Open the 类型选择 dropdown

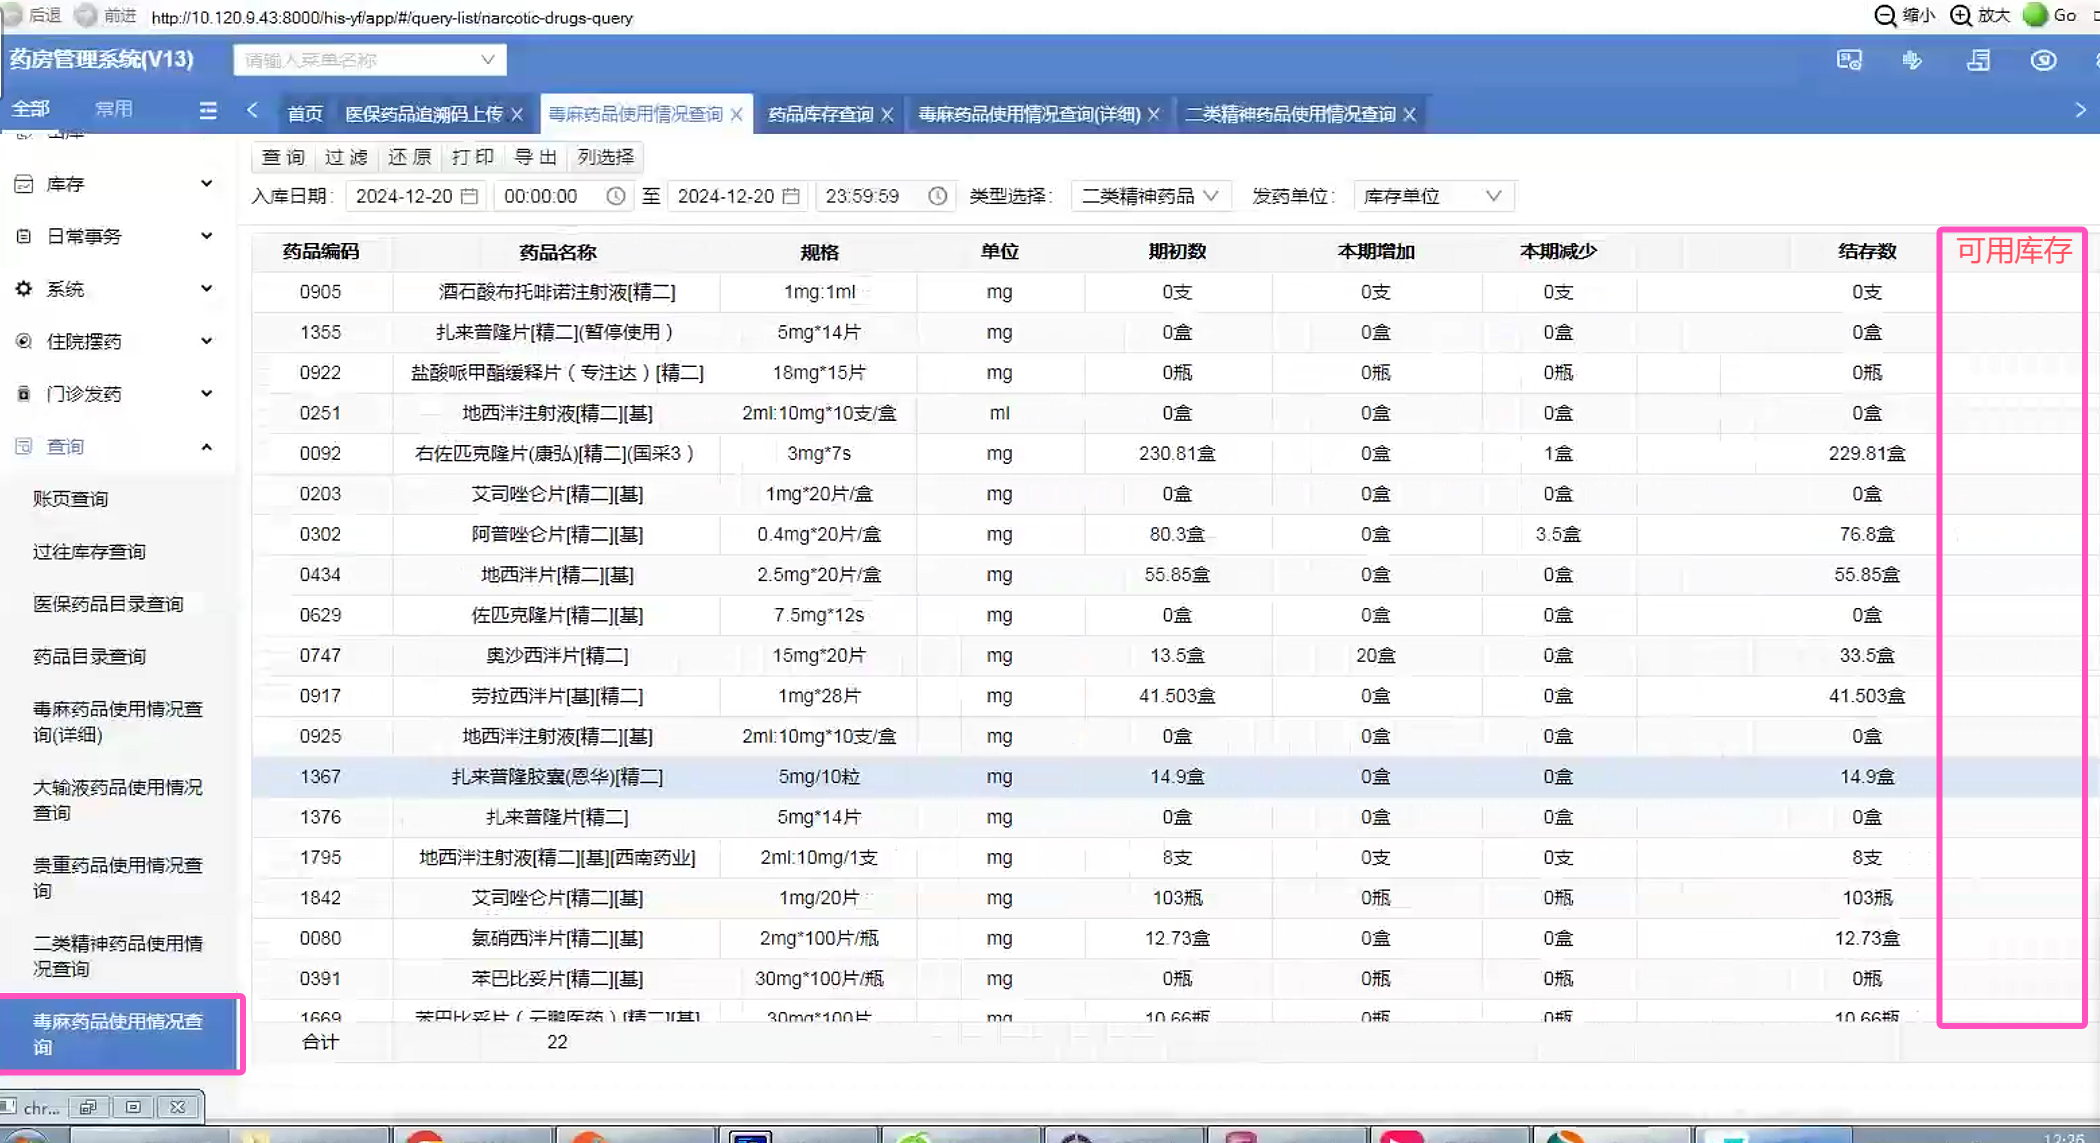tap(1150, 196)
